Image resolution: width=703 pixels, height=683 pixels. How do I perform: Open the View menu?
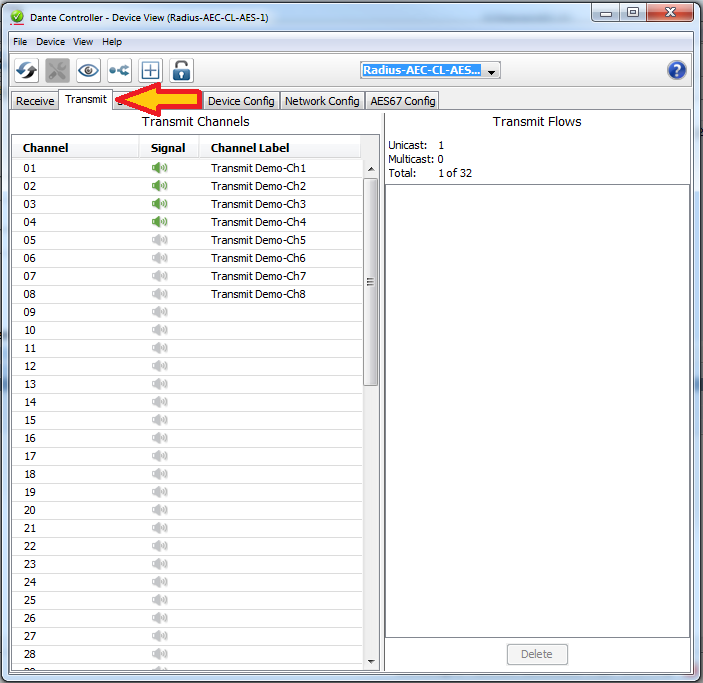coord(83,42)
